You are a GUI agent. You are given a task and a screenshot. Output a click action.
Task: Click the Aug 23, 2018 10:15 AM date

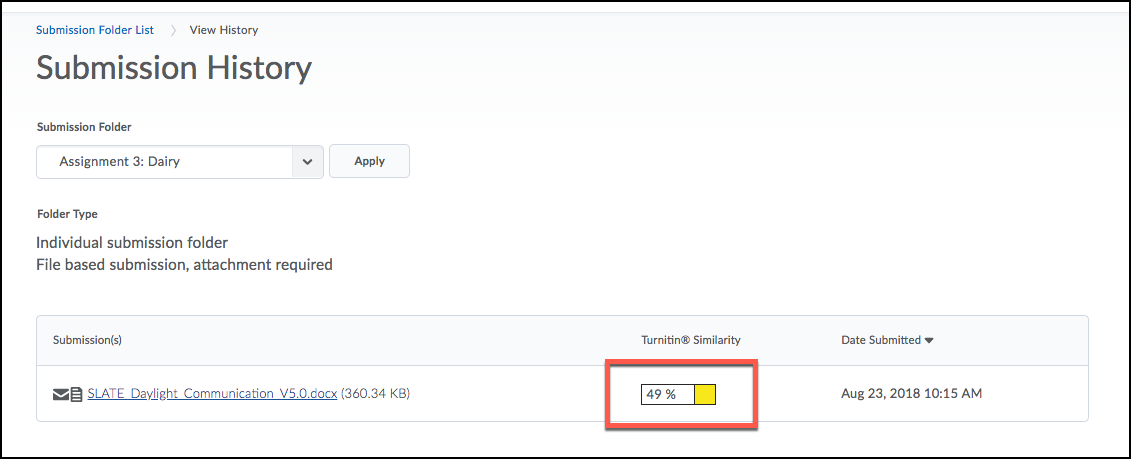click(x=912, y=394)
